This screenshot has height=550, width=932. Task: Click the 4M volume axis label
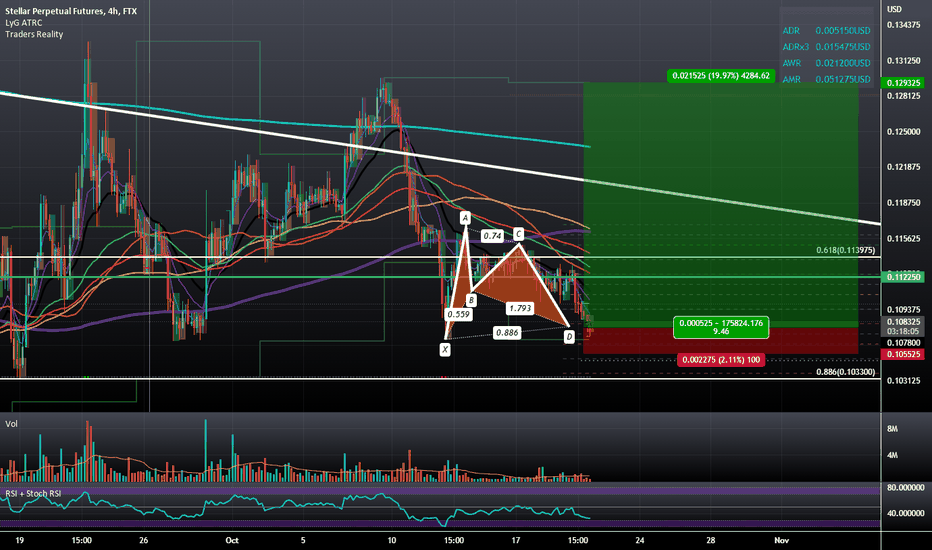[x=892, y=455]
